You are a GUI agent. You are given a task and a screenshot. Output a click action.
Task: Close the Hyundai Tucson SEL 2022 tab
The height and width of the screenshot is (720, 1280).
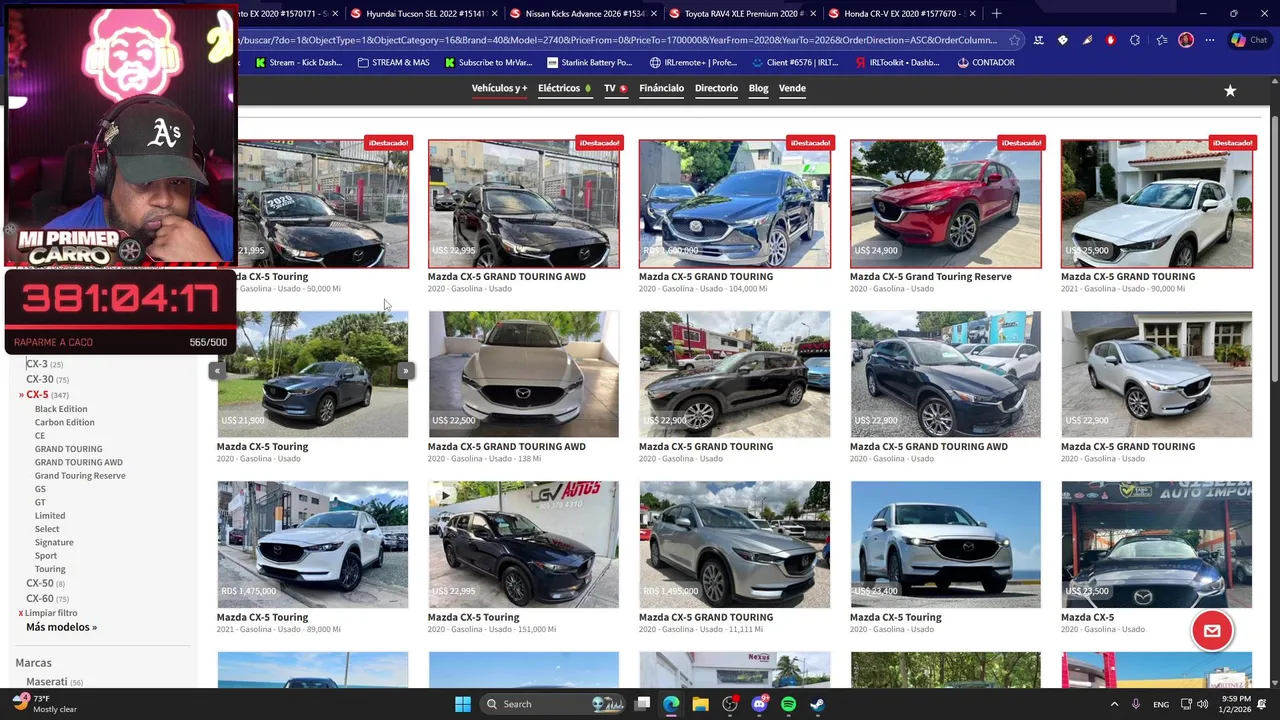click(494, 14)
